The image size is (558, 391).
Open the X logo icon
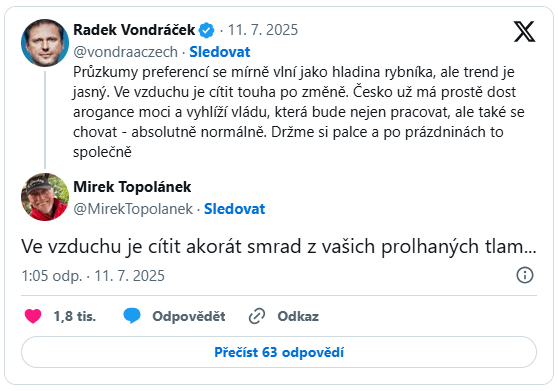point(524,31)
